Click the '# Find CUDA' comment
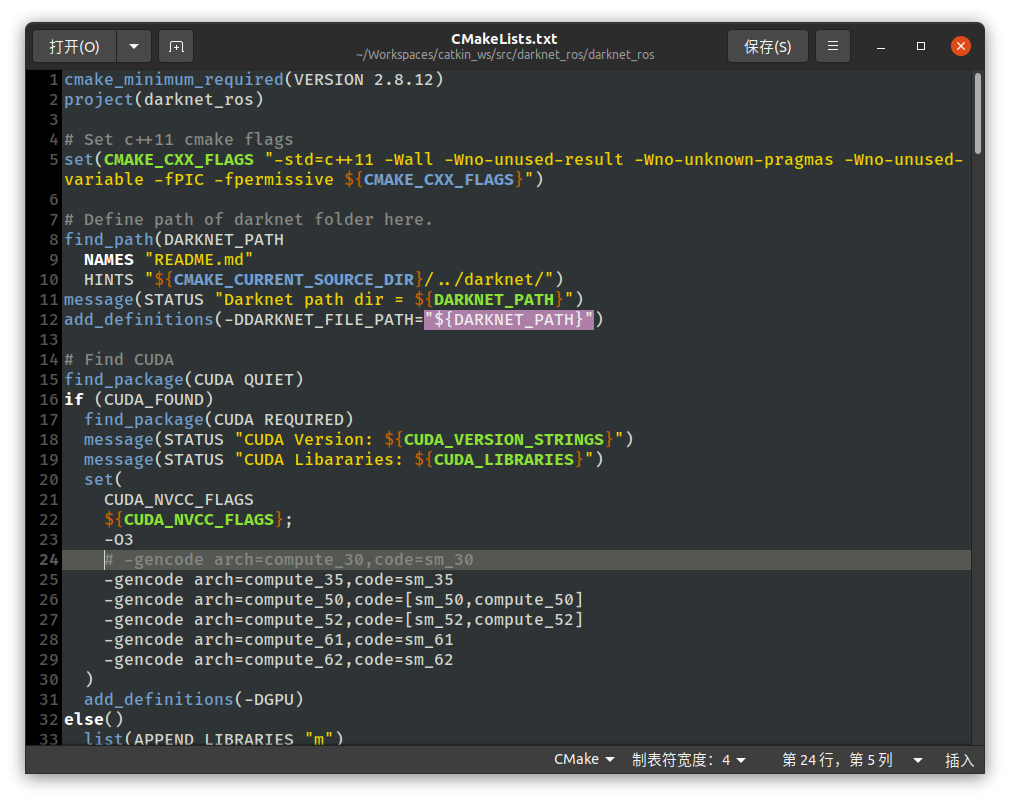Viewport: 1010px width, 802px height. coord(119,359)
